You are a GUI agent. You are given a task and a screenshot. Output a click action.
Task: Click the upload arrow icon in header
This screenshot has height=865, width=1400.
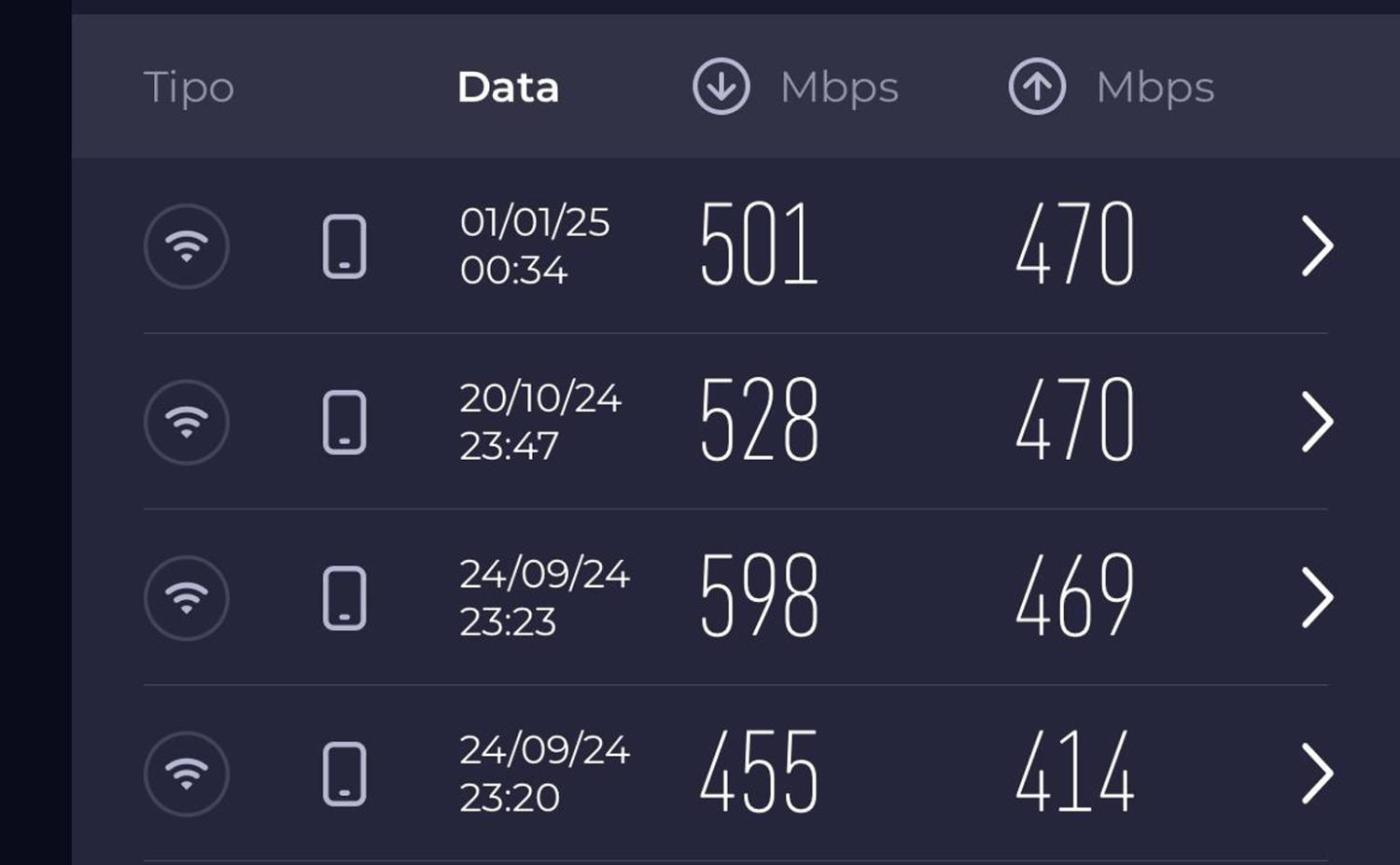pos(1037,86)
